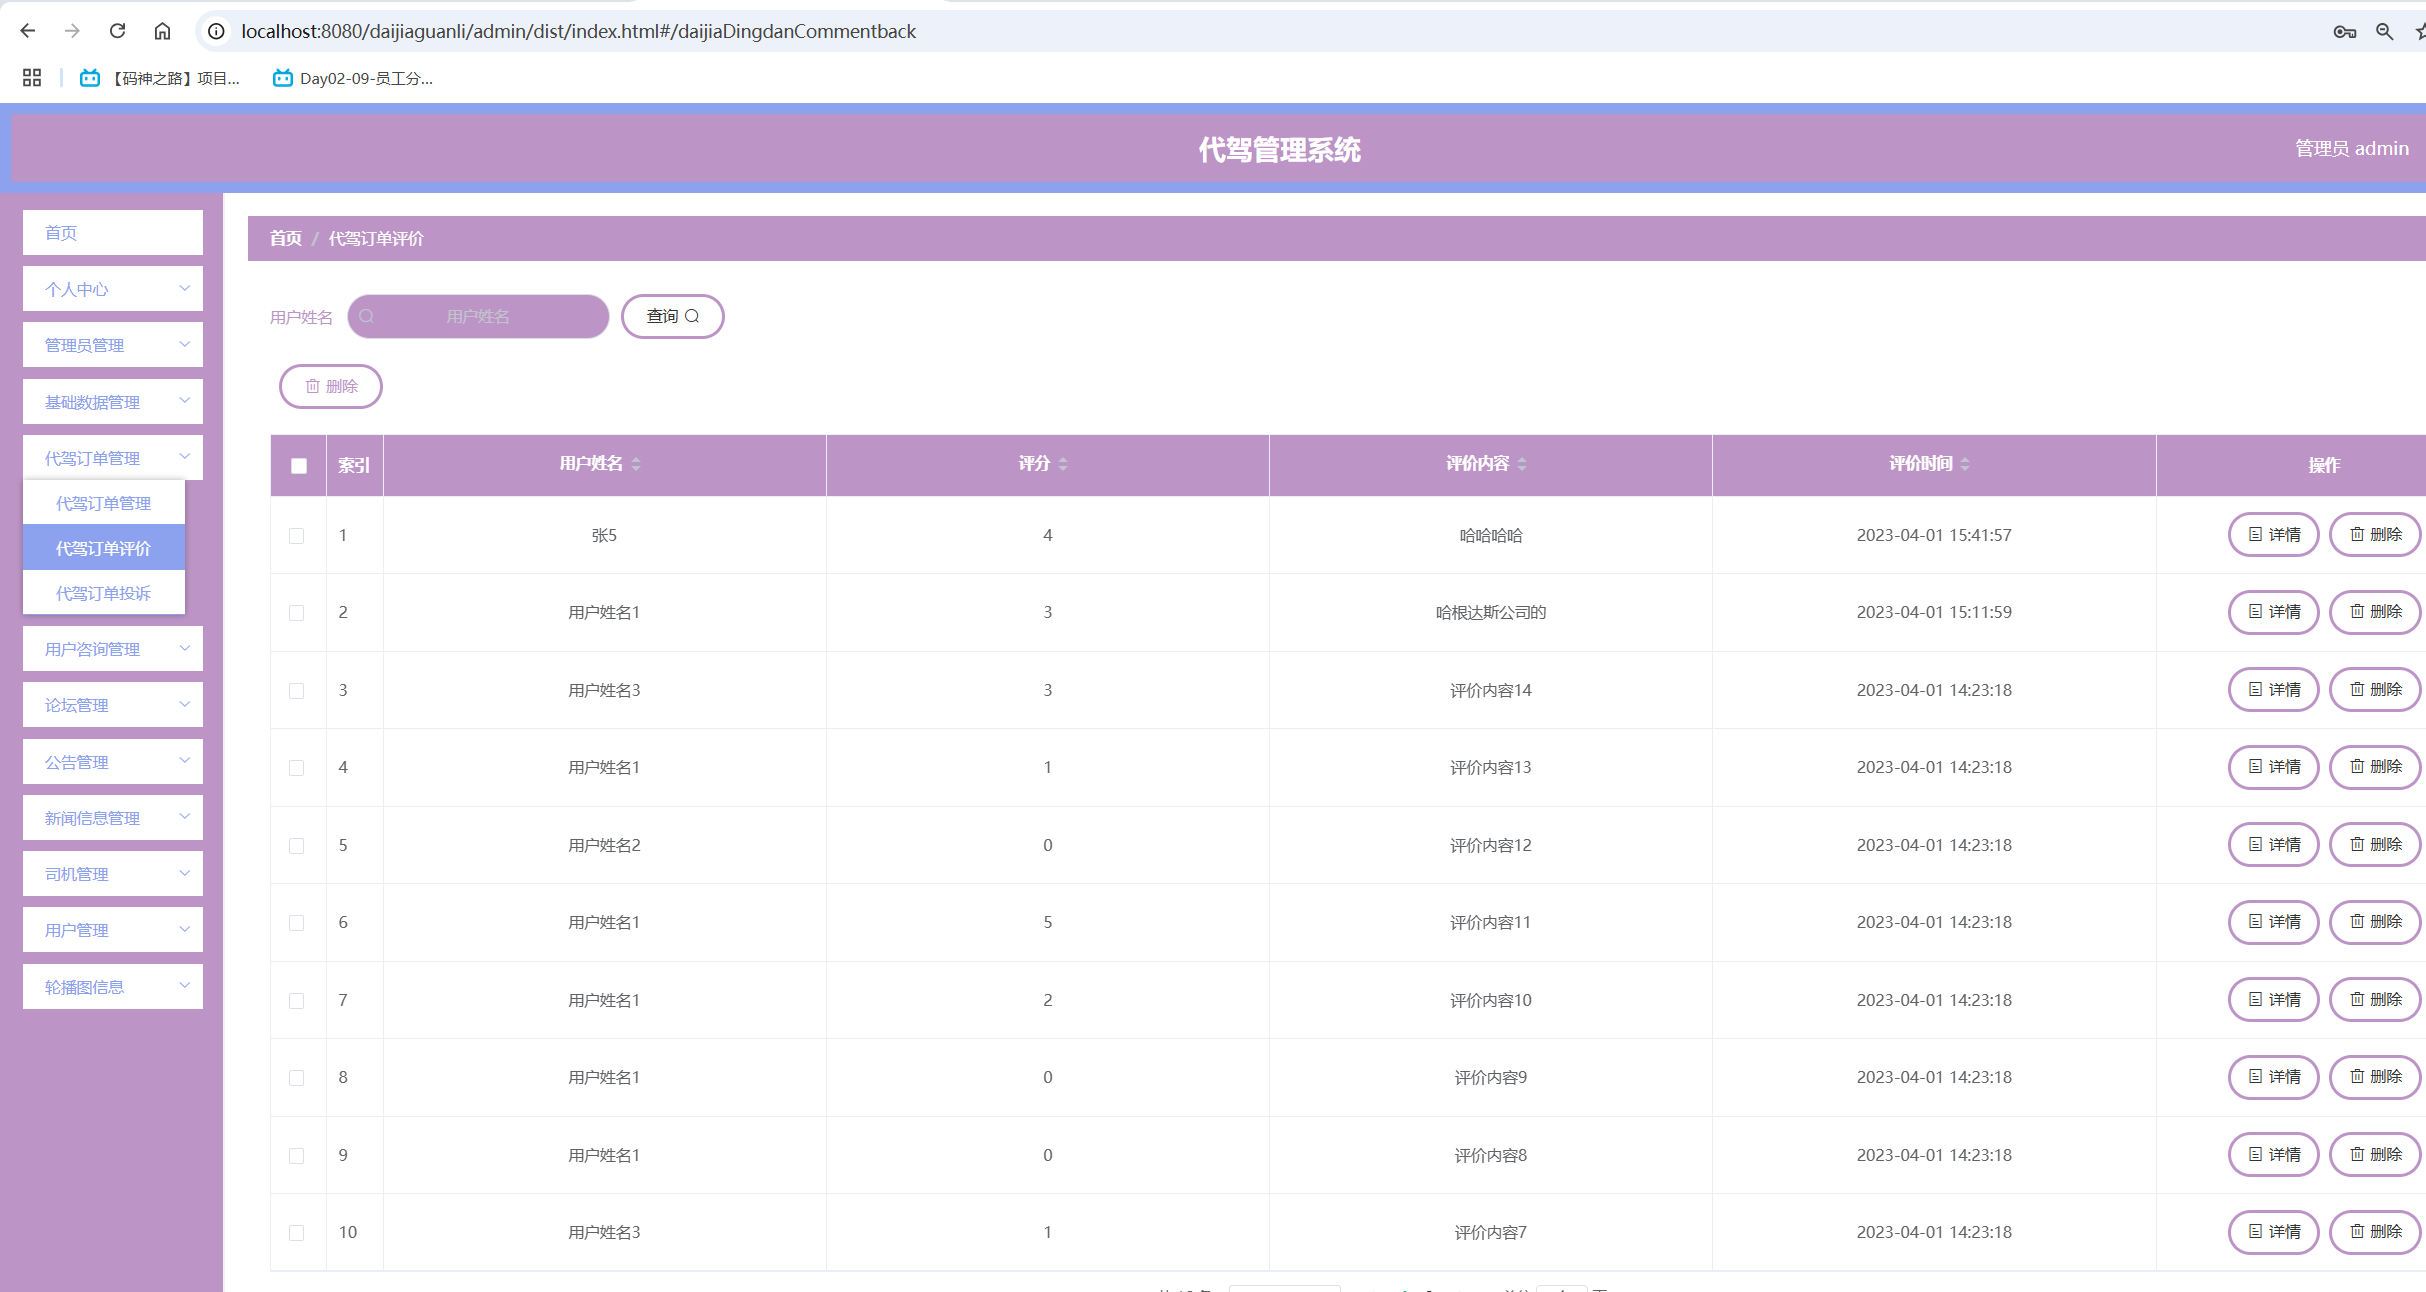Click the browser address bar URL
This screenshot has width=2426, height=1292.
point(578,32)
